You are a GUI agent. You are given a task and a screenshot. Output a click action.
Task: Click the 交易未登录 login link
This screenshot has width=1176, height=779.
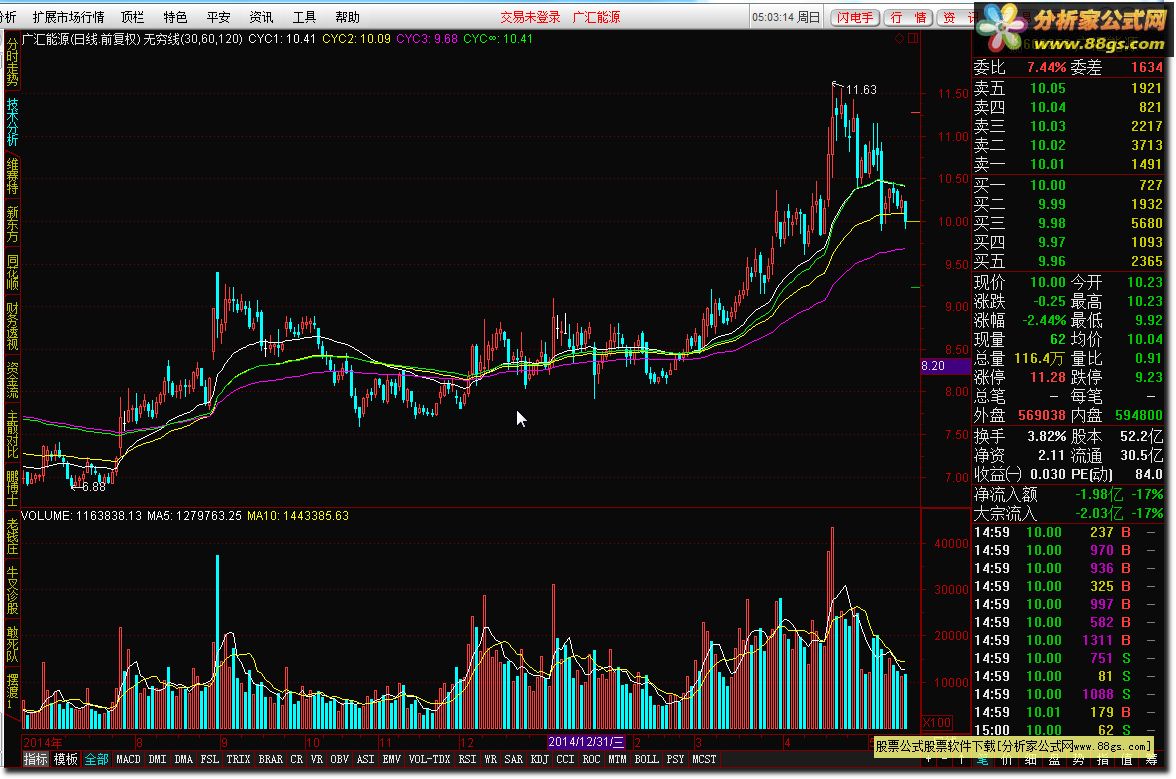pyautogui.click(x=530, y=16)
